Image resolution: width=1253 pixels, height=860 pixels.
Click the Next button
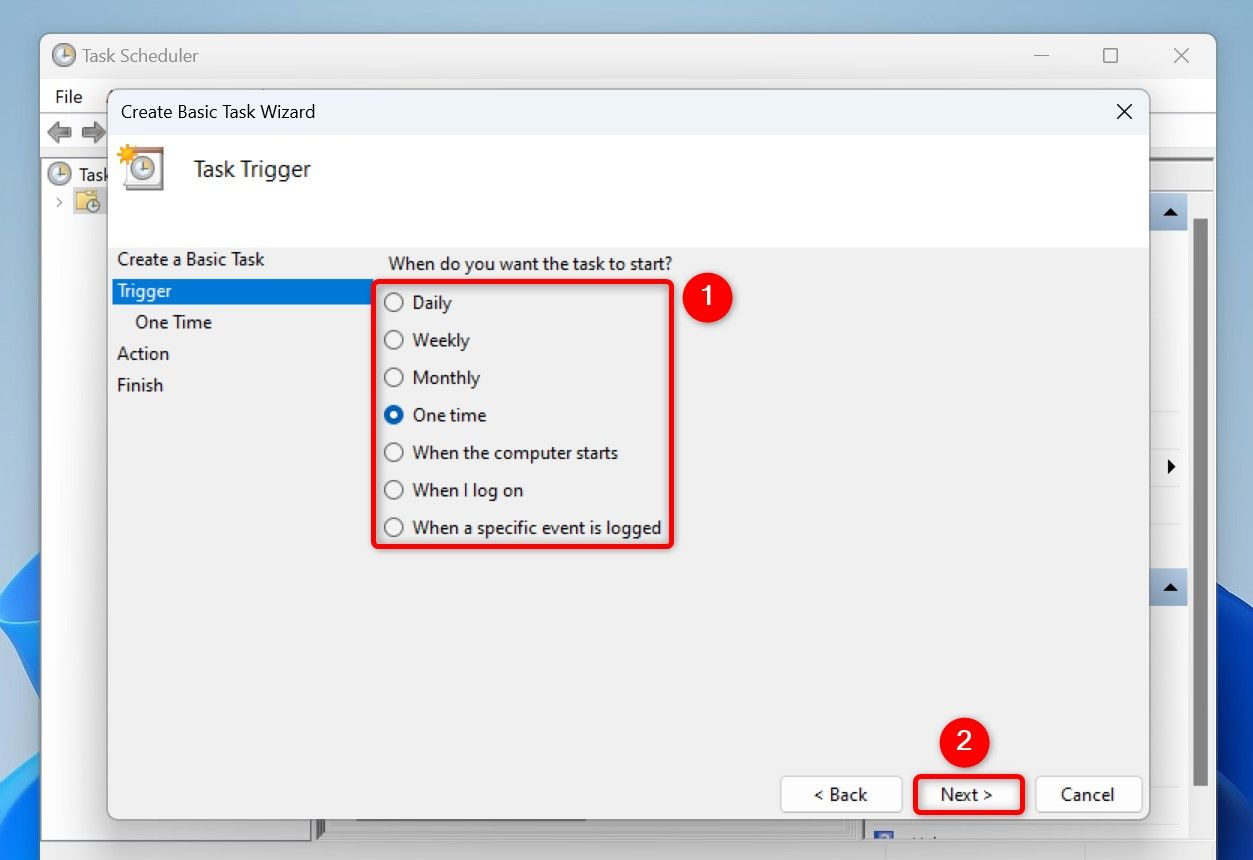pyautogui.click(x=967, y=795)
